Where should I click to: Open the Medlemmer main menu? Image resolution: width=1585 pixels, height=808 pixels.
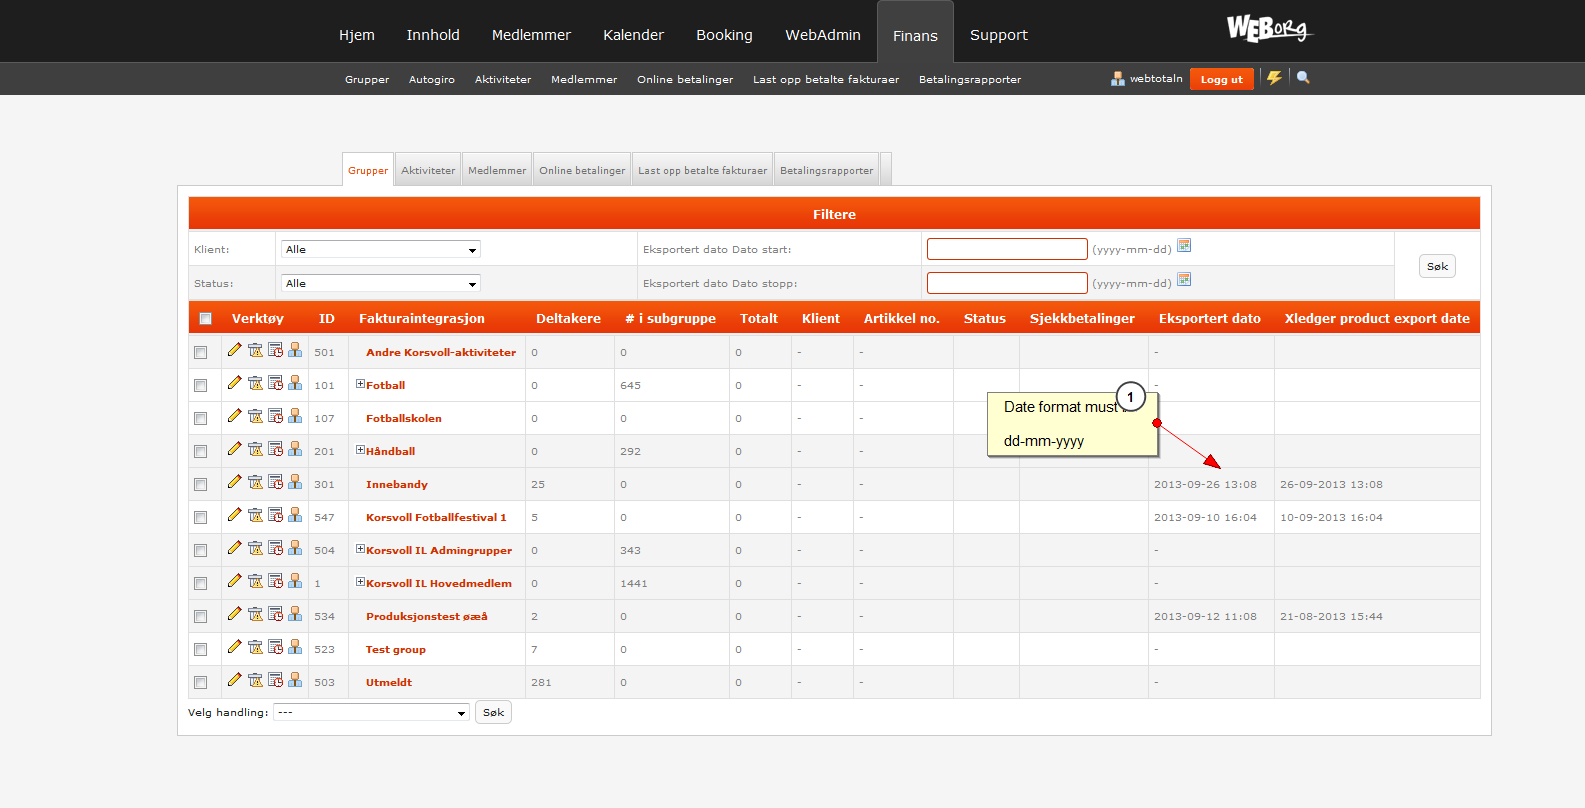point(531,35)
